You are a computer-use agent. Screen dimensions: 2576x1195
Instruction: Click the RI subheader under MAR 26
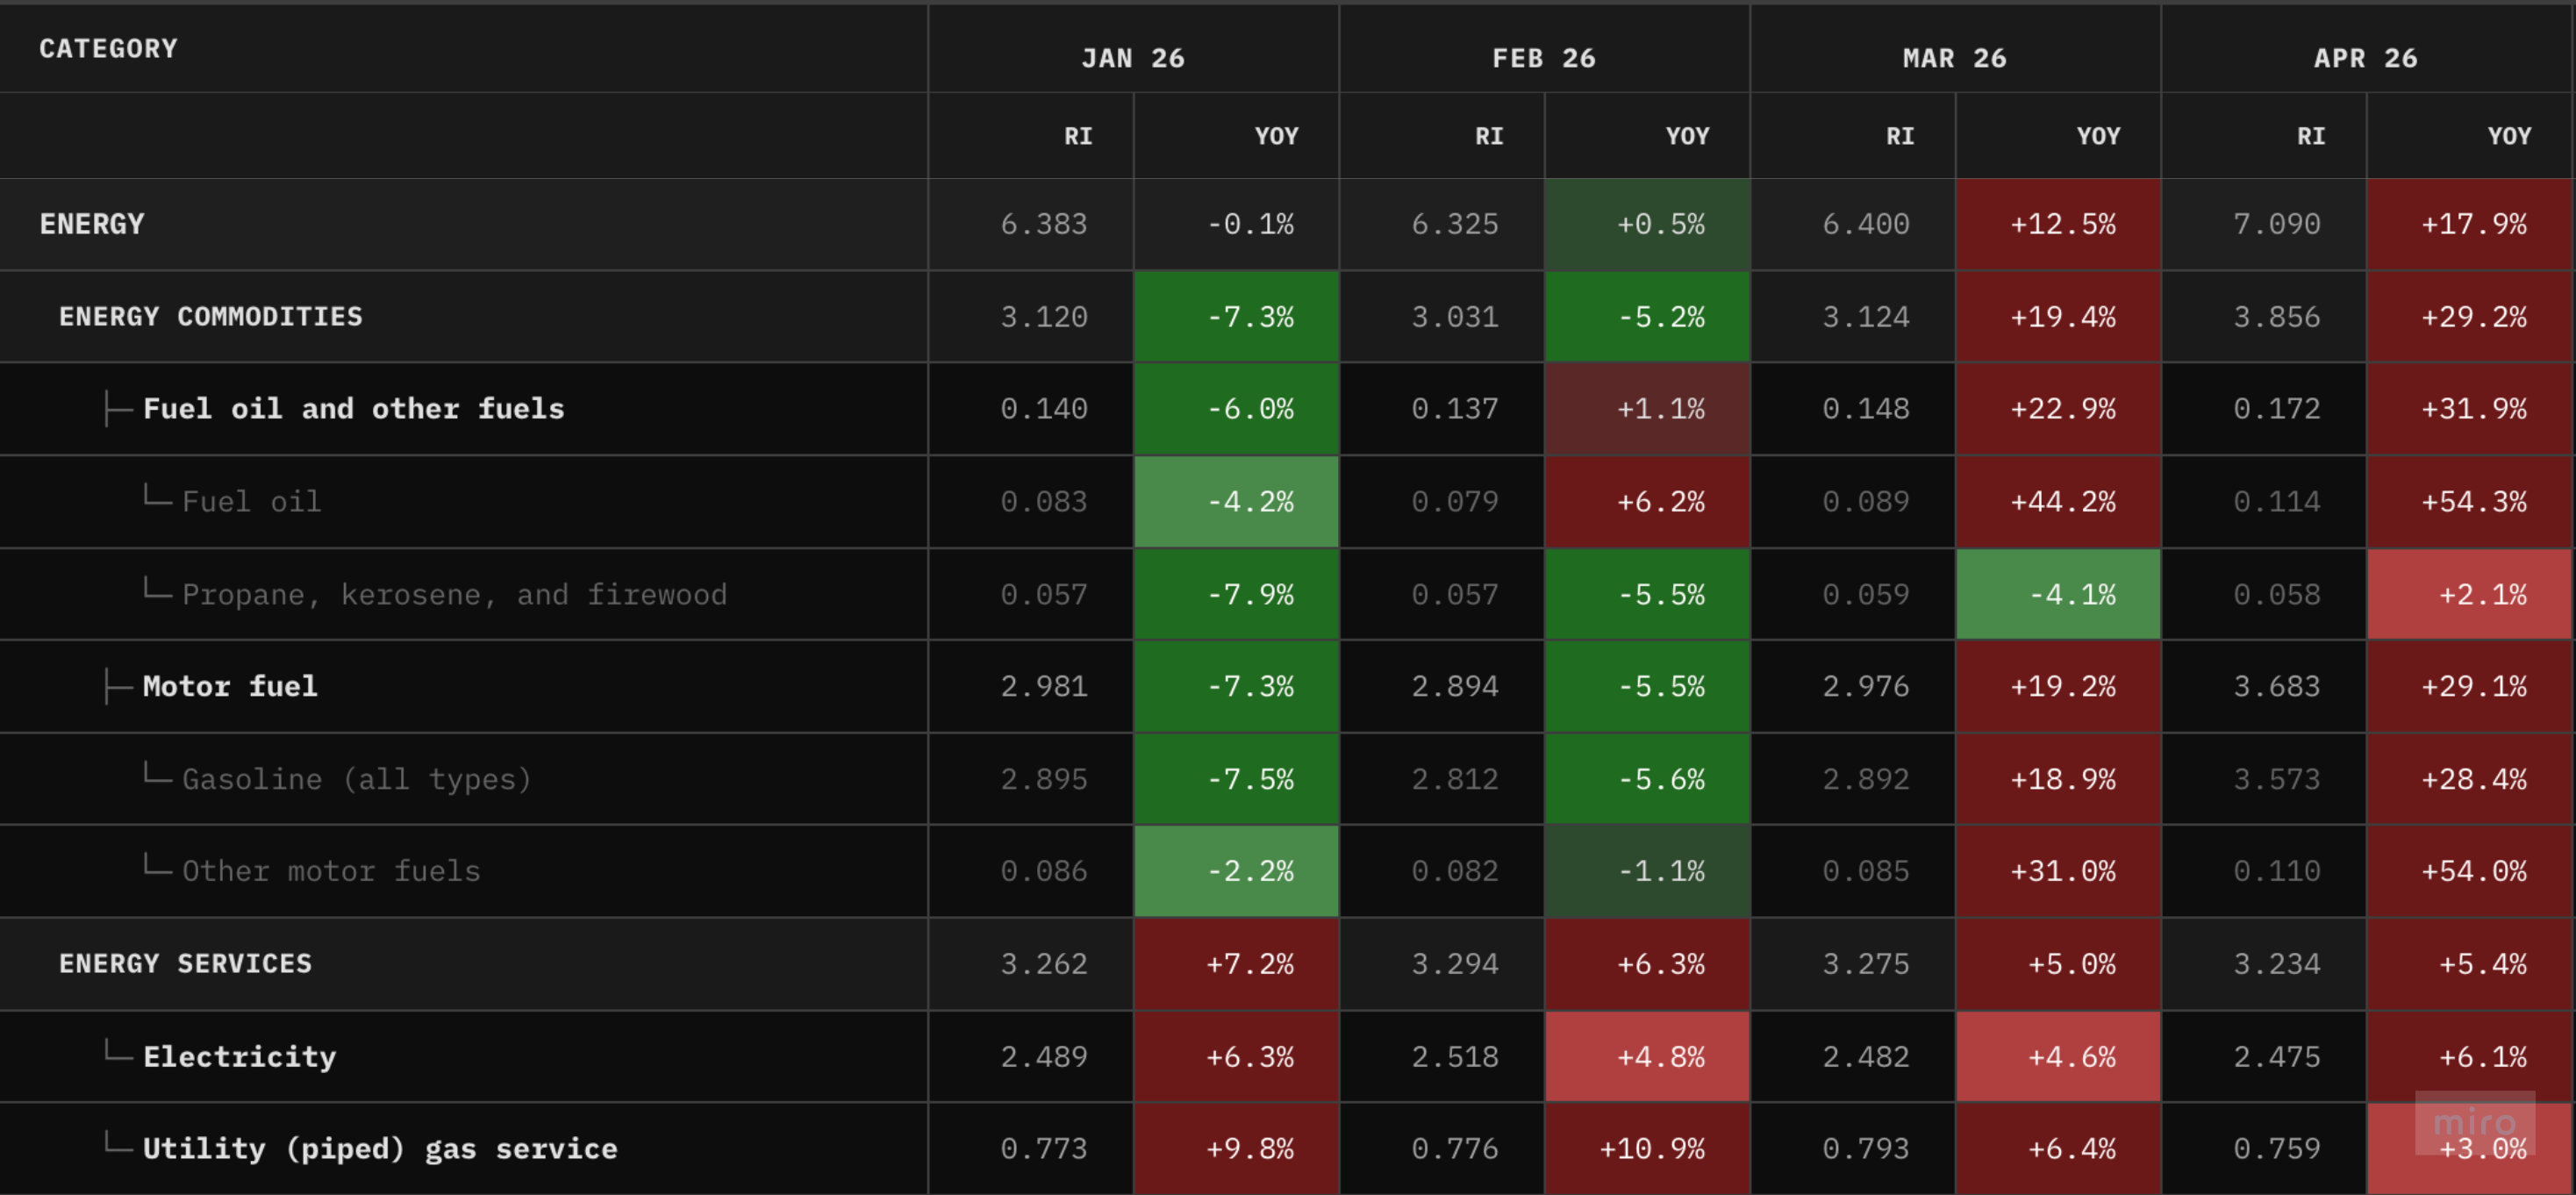pos(1900,136)
